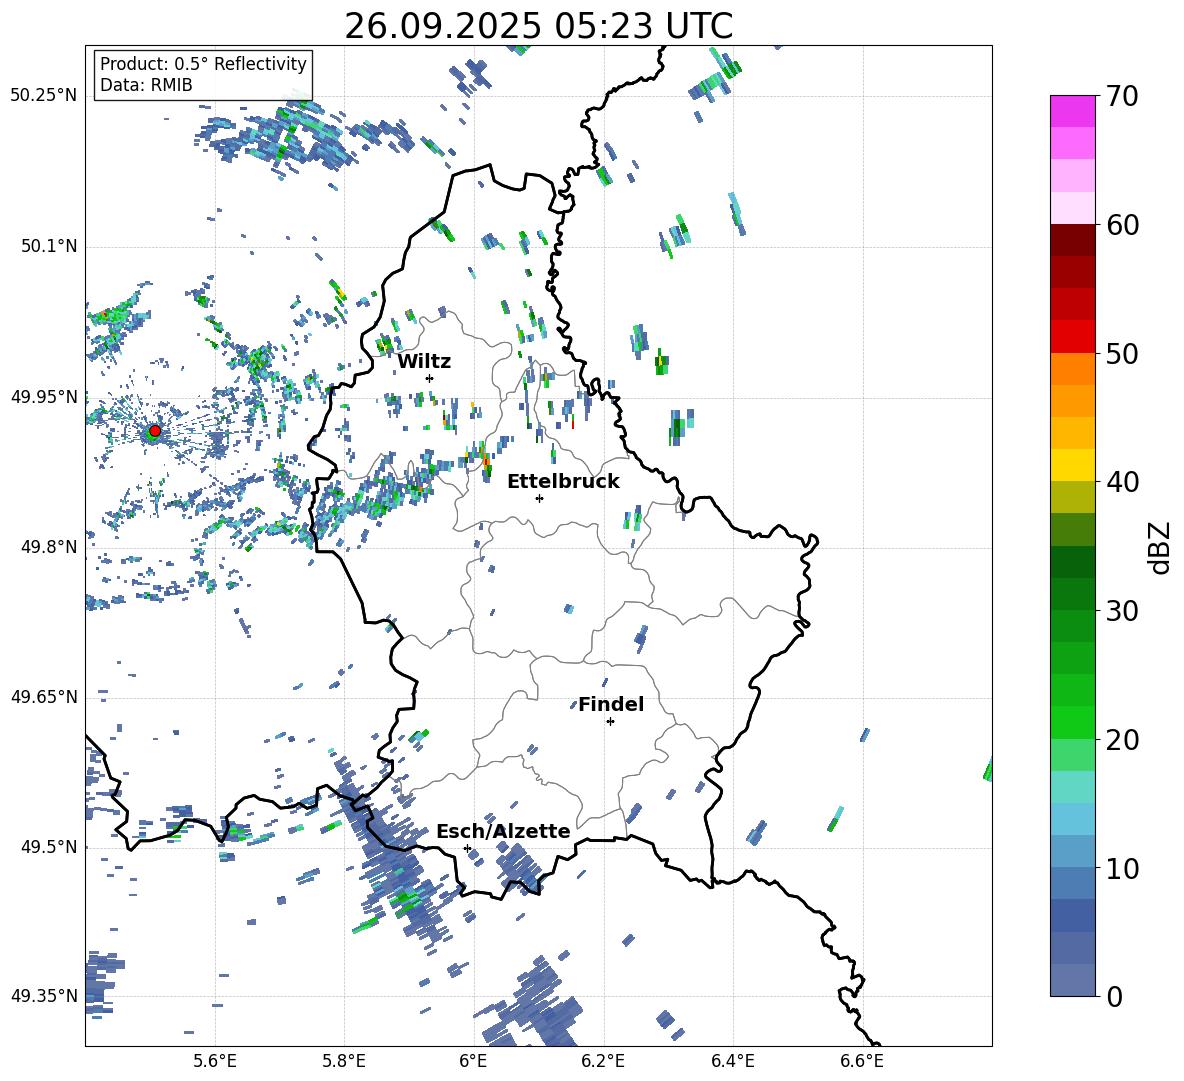Image resolution: width=1184 pixels, height=1081 pixels.
Task: Click the 26.09.2025 05:23 UTC title
Action: click(538, 26)
